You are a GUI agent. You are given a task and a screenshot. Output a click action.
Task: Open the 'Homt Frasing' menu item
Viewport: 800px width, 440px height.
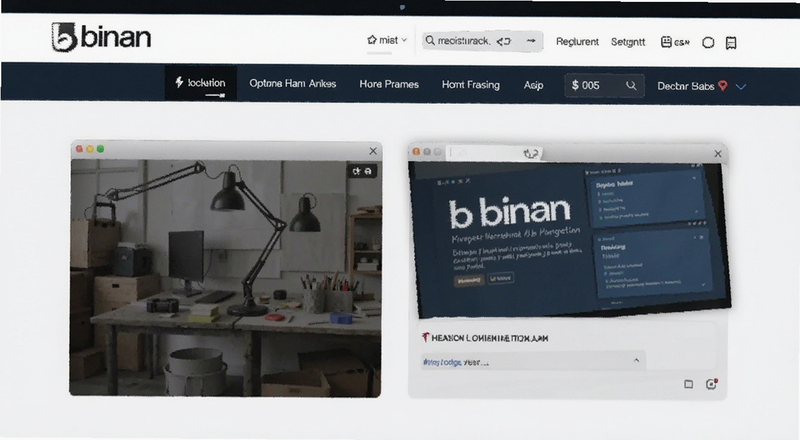pyautogui.click(x=470, y=85)
